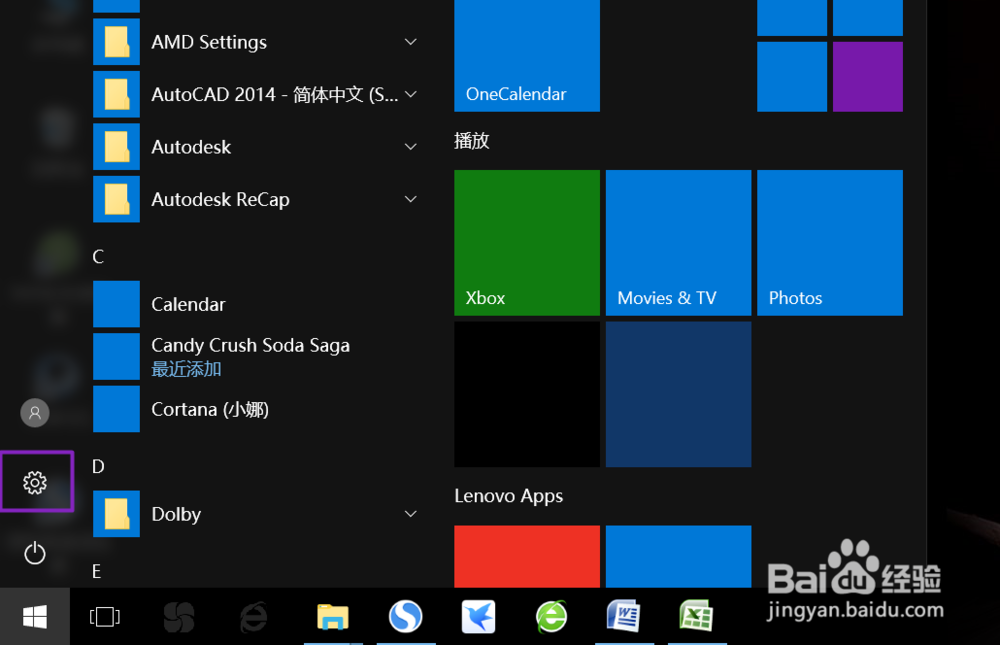The image size is (1000, 645).
Task: Open green 360 browser on taskbar
Action: [x=552, y=616]
